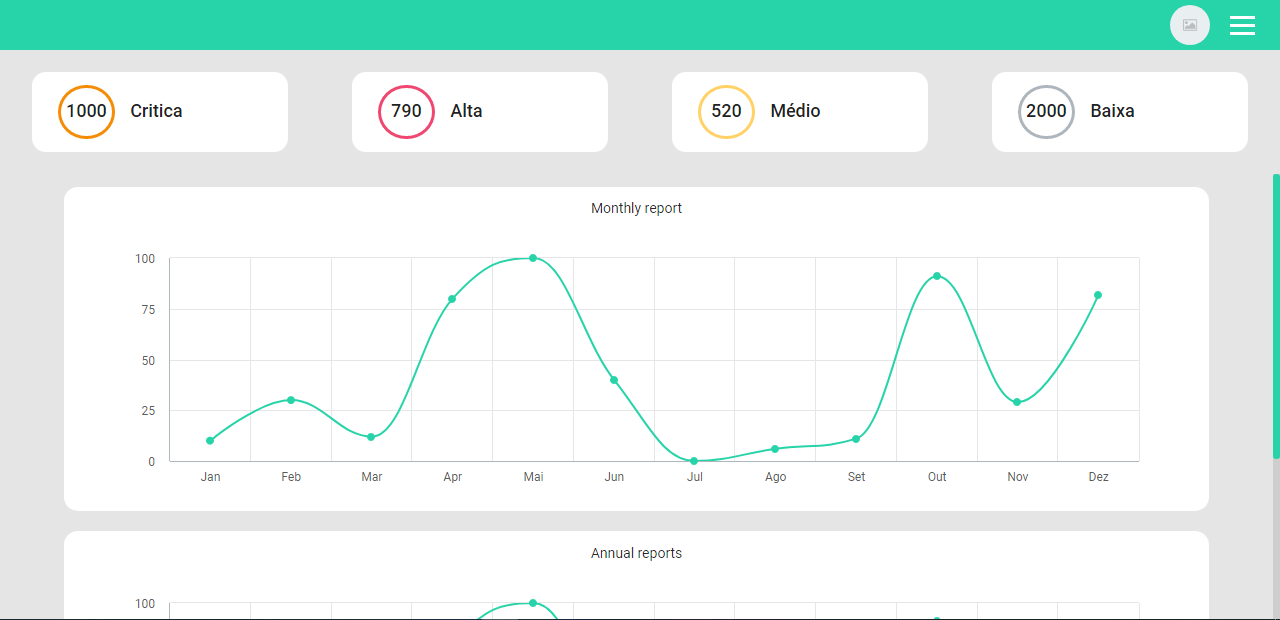Click the Mai peak point on Annual reports chart
This screenshot has width=1280, height=620.
pyautogui.click(x=533, y=603)
